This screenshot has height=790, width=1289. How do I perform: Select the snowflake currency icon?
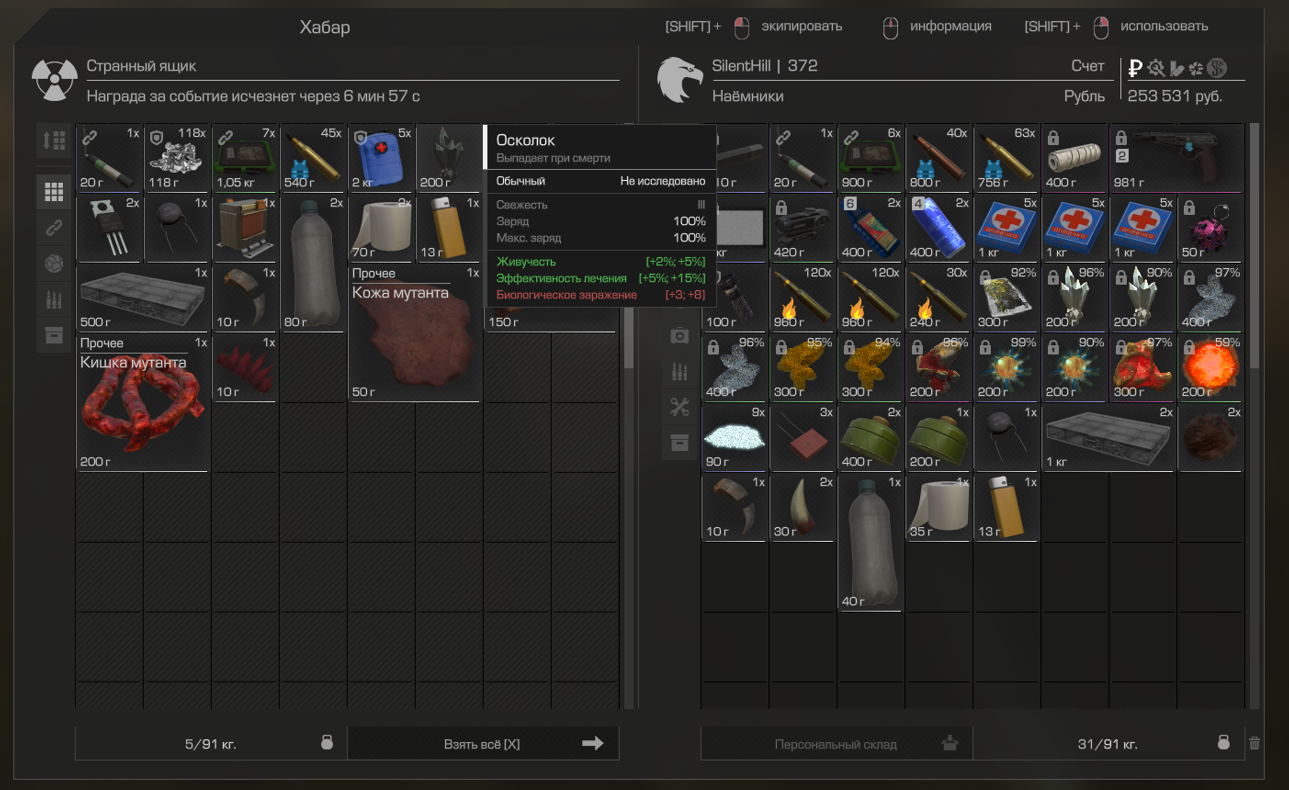click(1196, 68)
